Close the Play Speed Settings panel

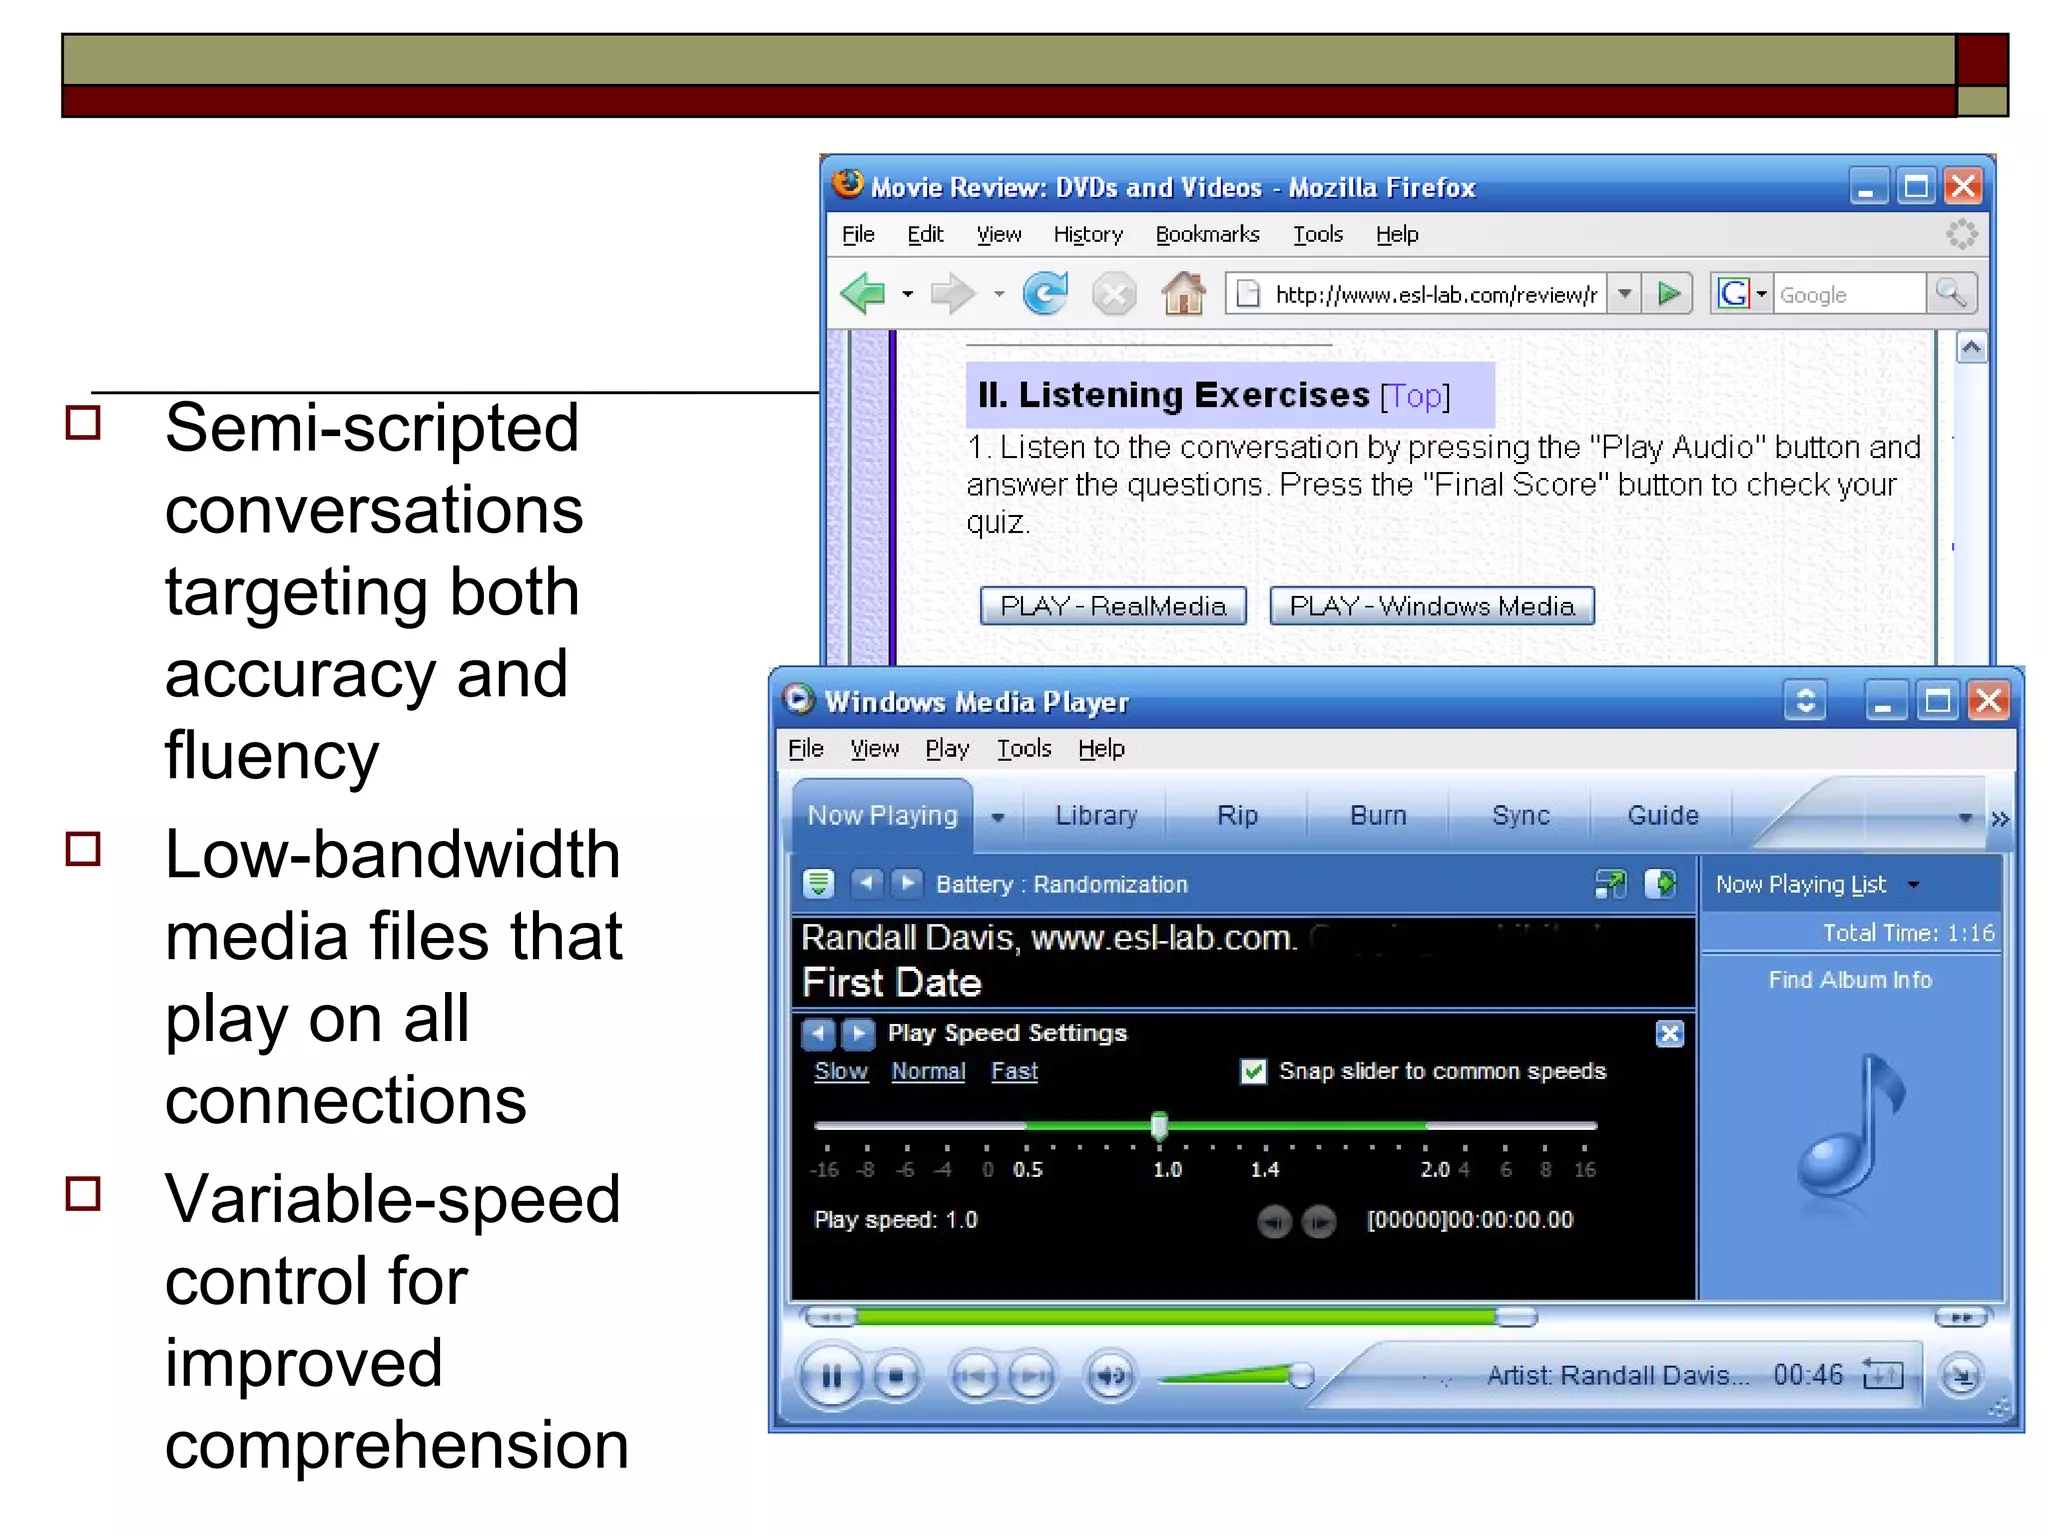tap(1669, 1034)
